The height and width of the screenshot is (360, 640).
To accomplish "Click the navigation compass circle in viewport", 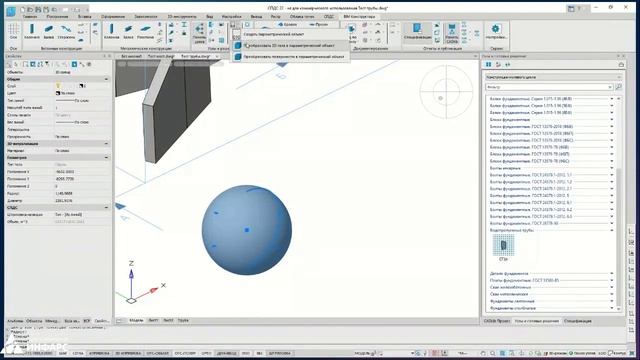I will point(446,92).
